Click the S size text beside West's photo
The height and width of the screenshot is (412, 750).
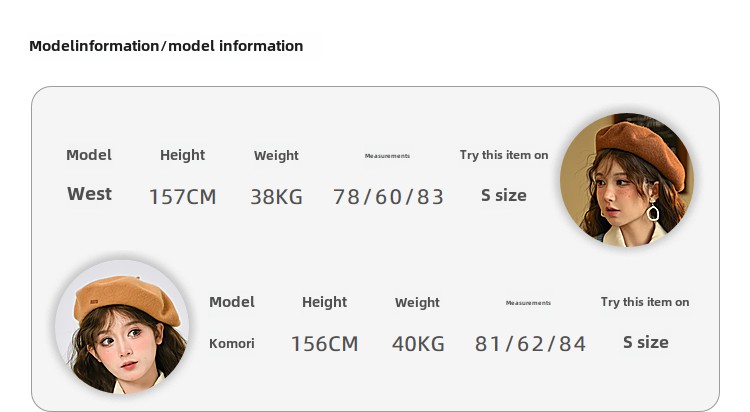(504, 195)
